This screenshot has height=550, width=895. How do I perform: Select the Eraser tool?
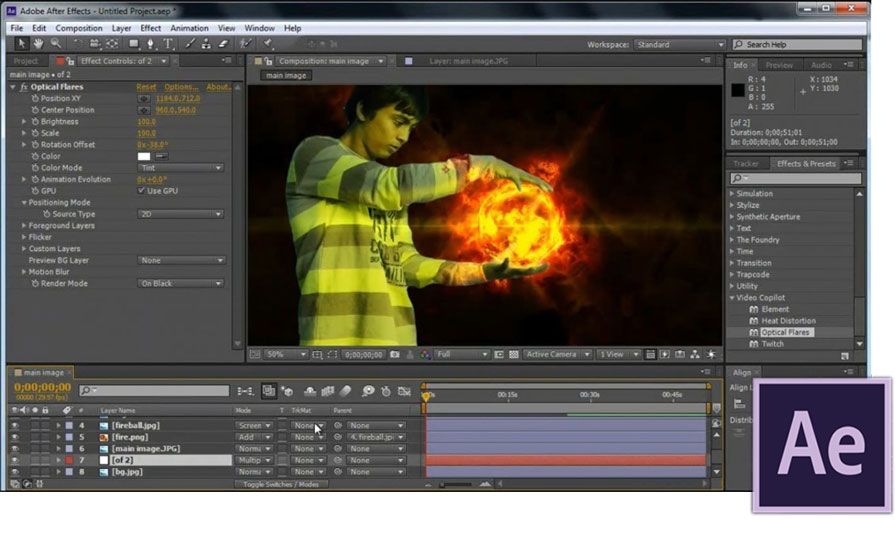223,43
